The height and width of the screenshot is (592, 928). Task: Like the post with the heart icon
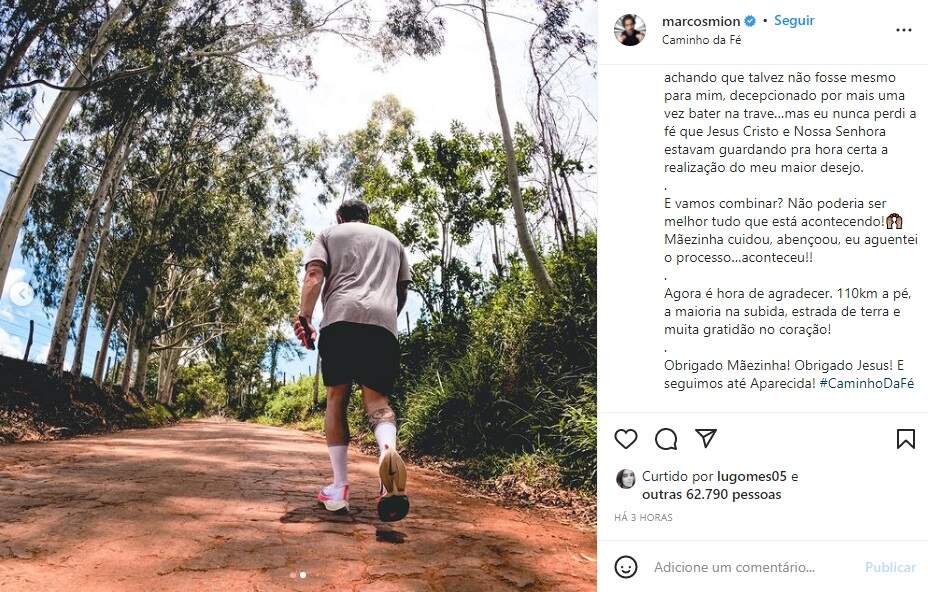[626, 439]
